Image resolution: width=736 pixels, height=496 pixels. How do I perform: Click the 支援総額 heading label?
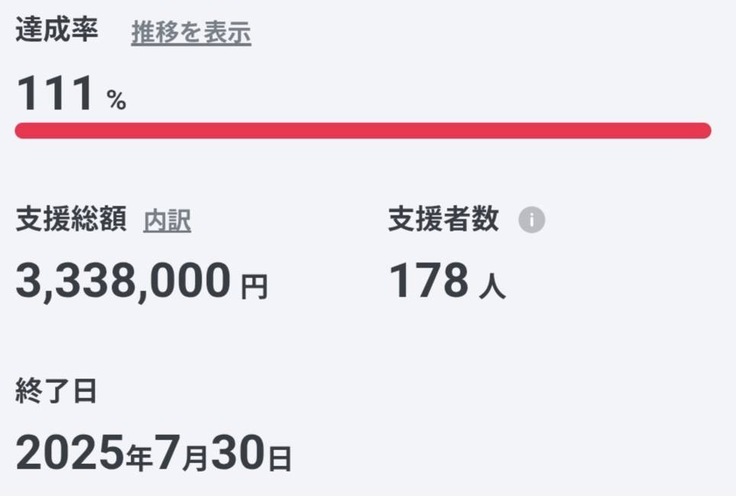coord(70,221)
